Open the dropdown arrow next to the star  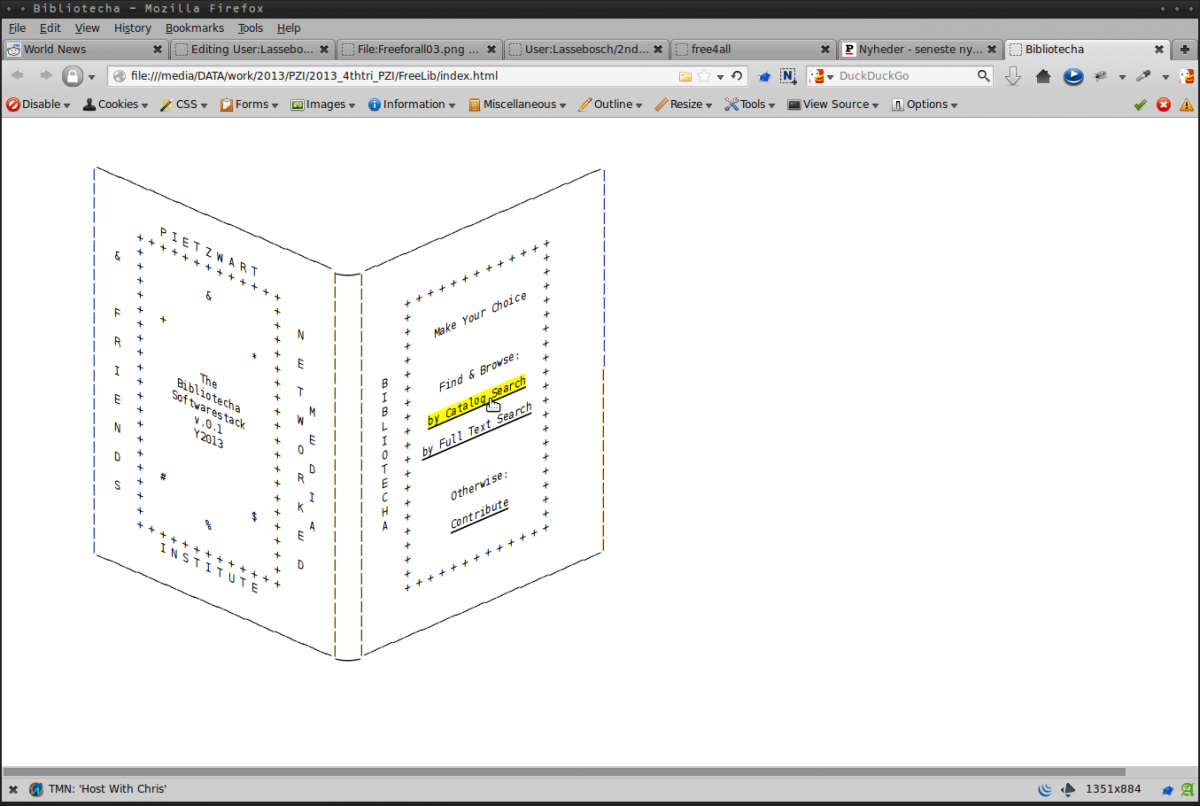point(720,77)
